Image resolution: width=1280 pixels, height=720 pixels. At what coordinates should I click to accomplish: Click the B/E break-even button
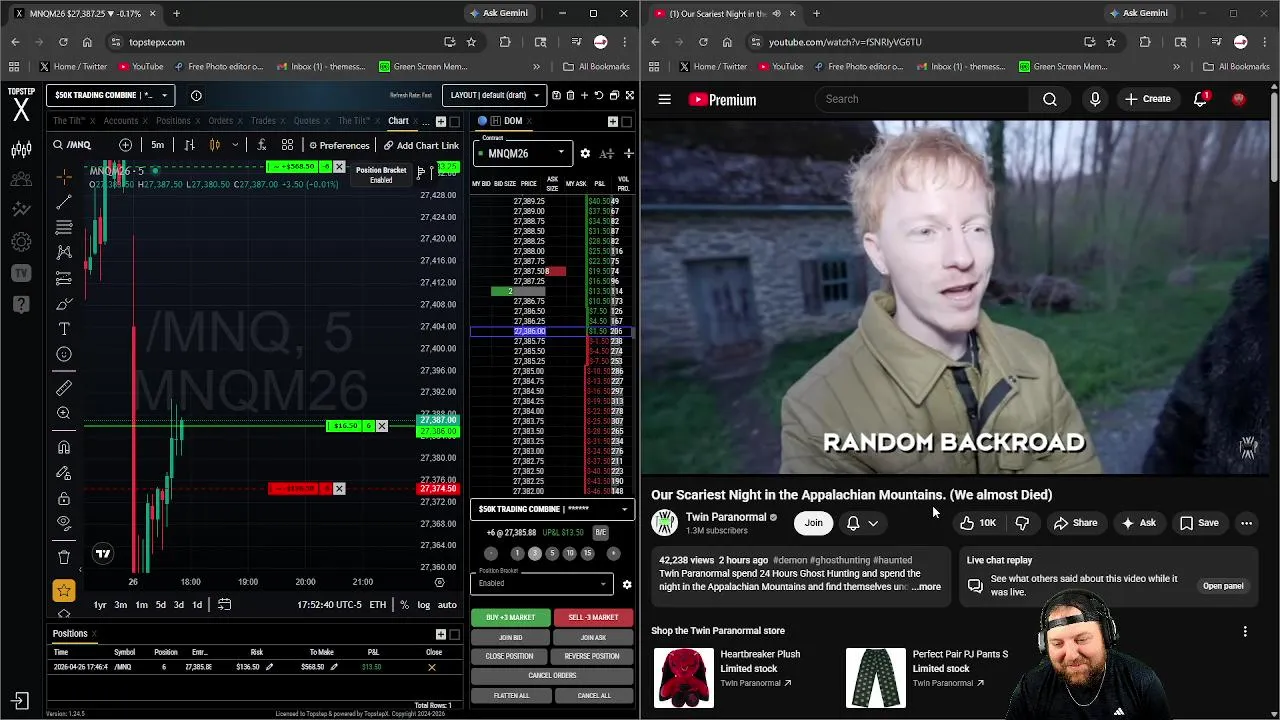600,532
